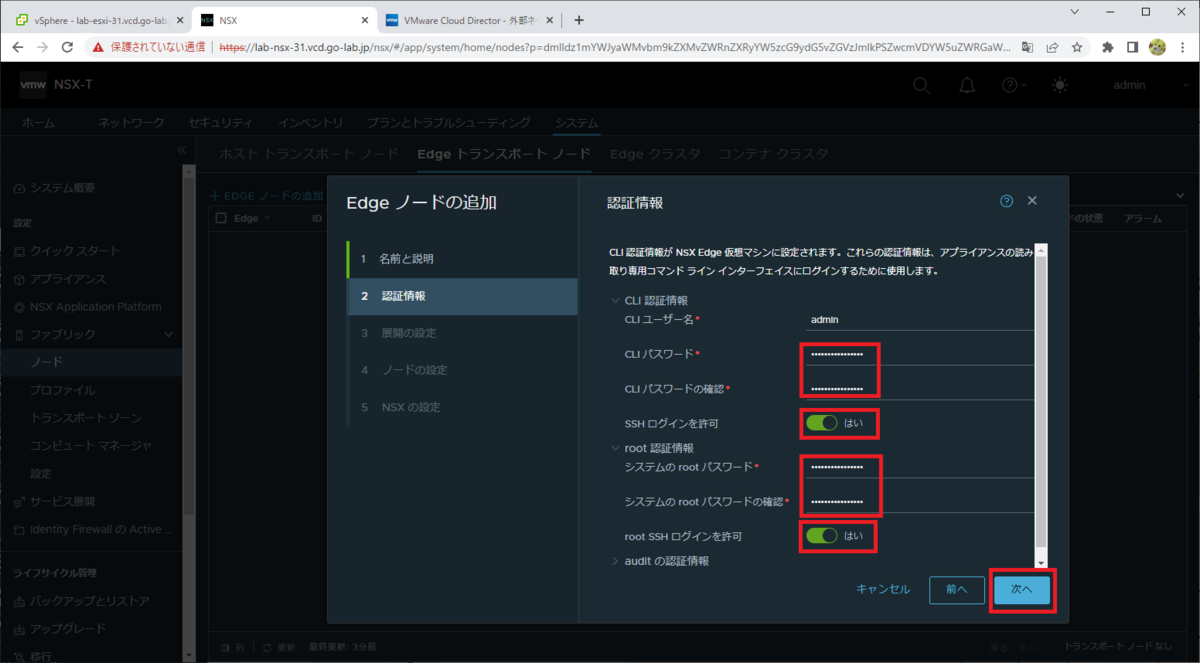This screenshot has width=1200, height=663.
Task: Click the CLI パスワード field
Action: tap(920, 354)
